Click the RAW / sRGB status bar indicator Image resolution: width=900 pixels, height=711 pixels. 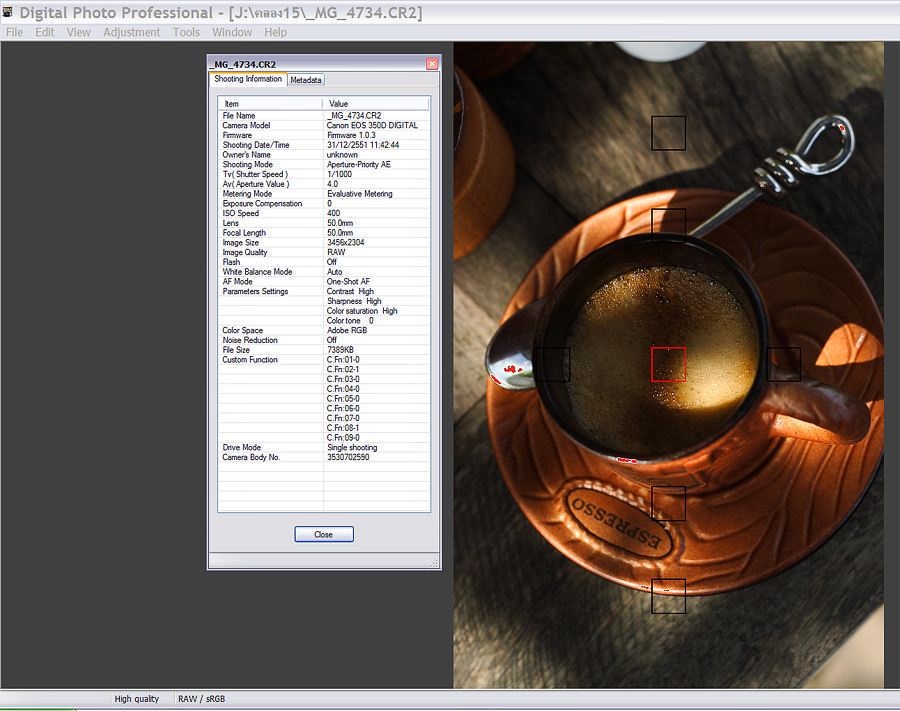(x=201, y=699)
